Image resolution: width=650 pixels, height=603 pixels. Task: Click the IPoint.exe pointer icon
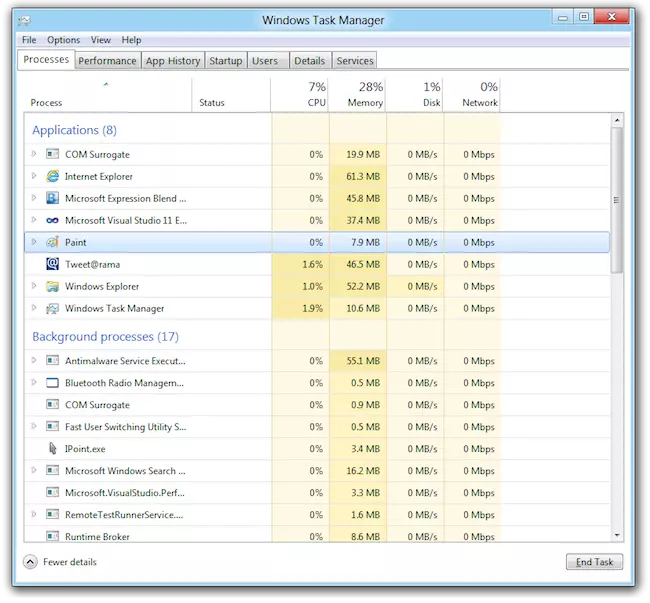click(53, 448)
